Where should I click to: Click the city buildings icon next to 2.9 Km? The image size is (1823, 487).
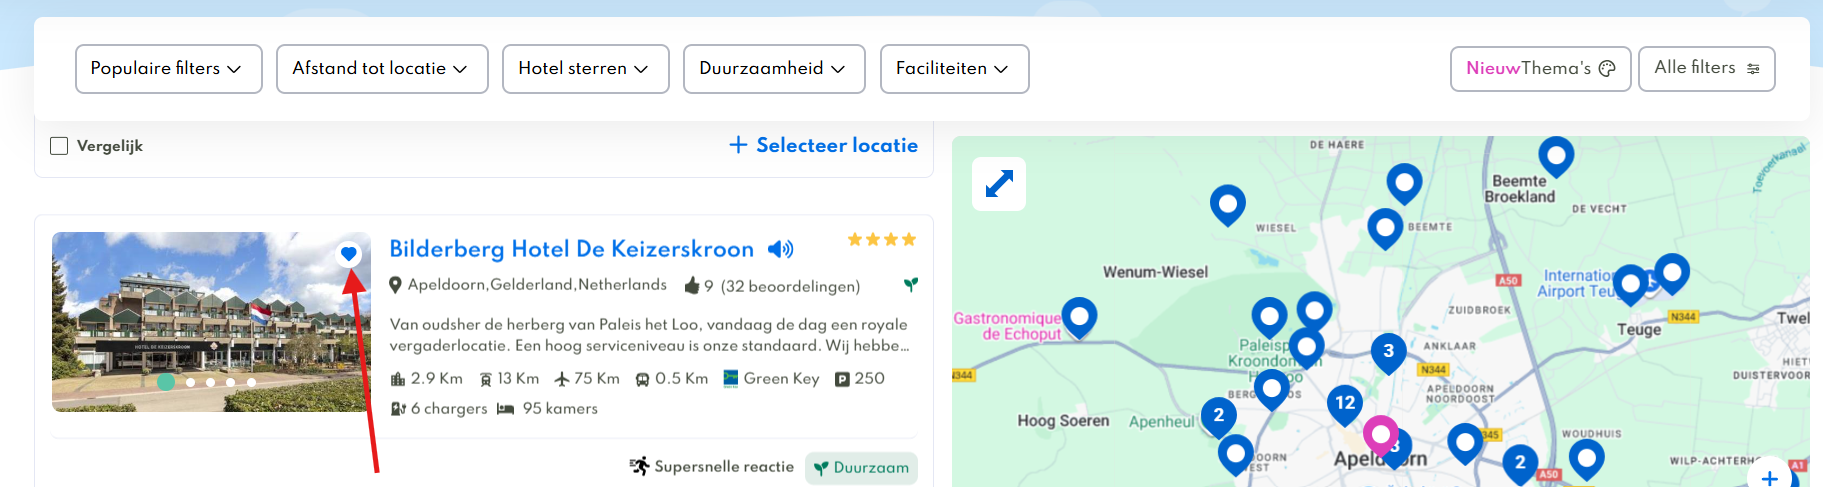[397, 379]
